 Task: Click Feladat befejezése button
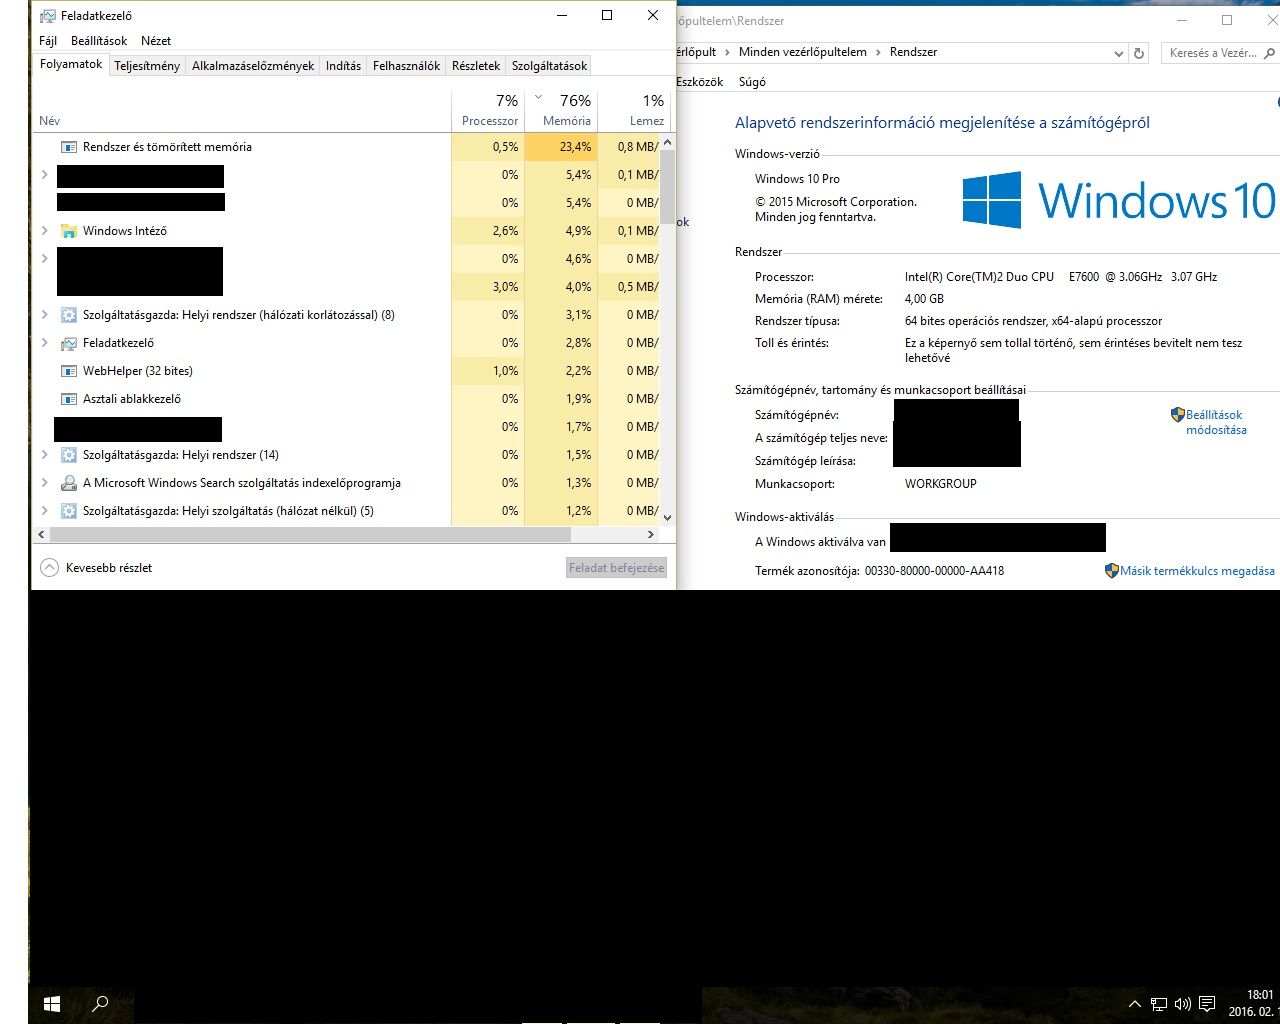(616, 567)
